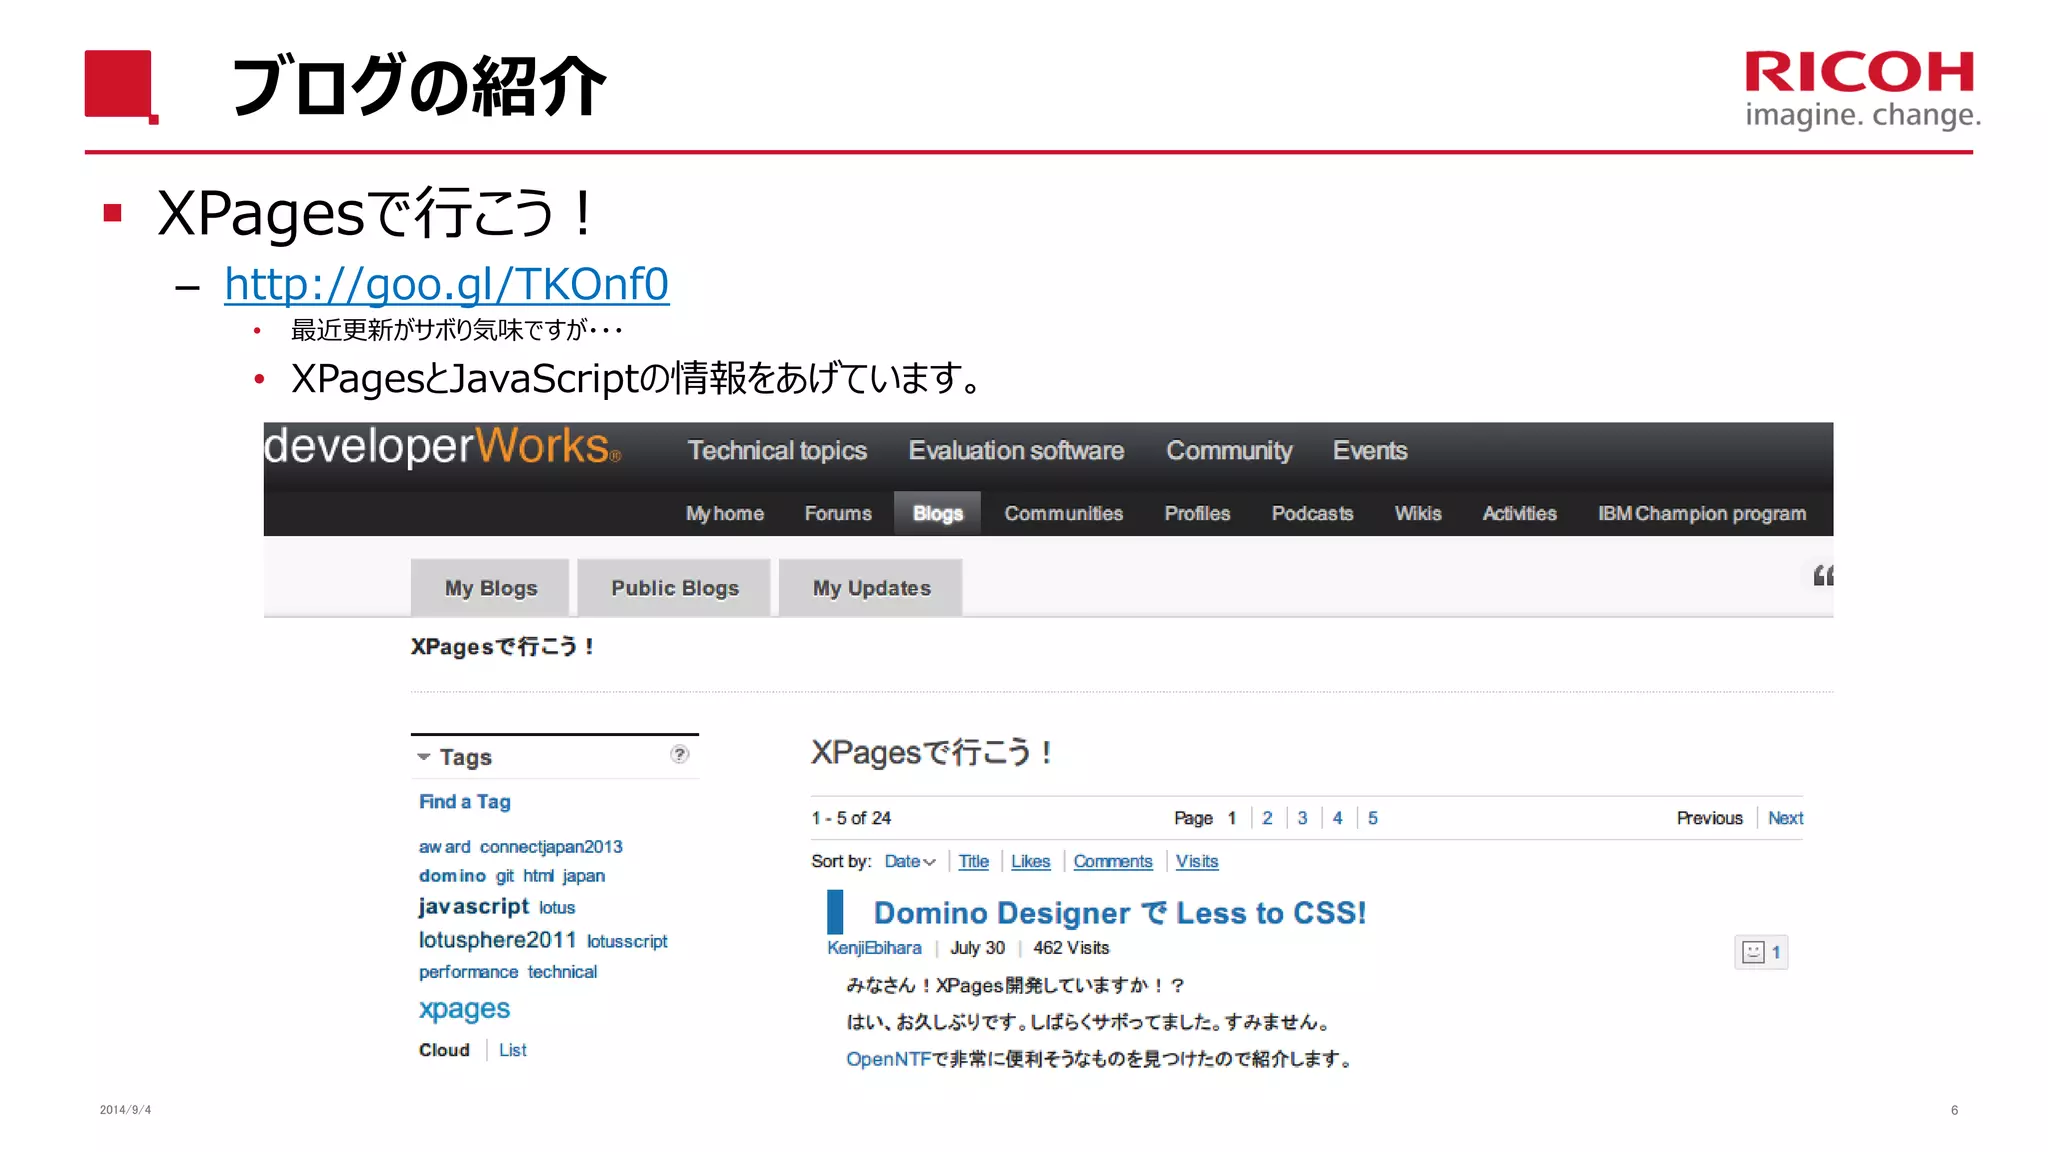Image resolution: width=2048 pixels, height=1152 pixels.
Task: Click the Next page link
Action: [1785, 818]
